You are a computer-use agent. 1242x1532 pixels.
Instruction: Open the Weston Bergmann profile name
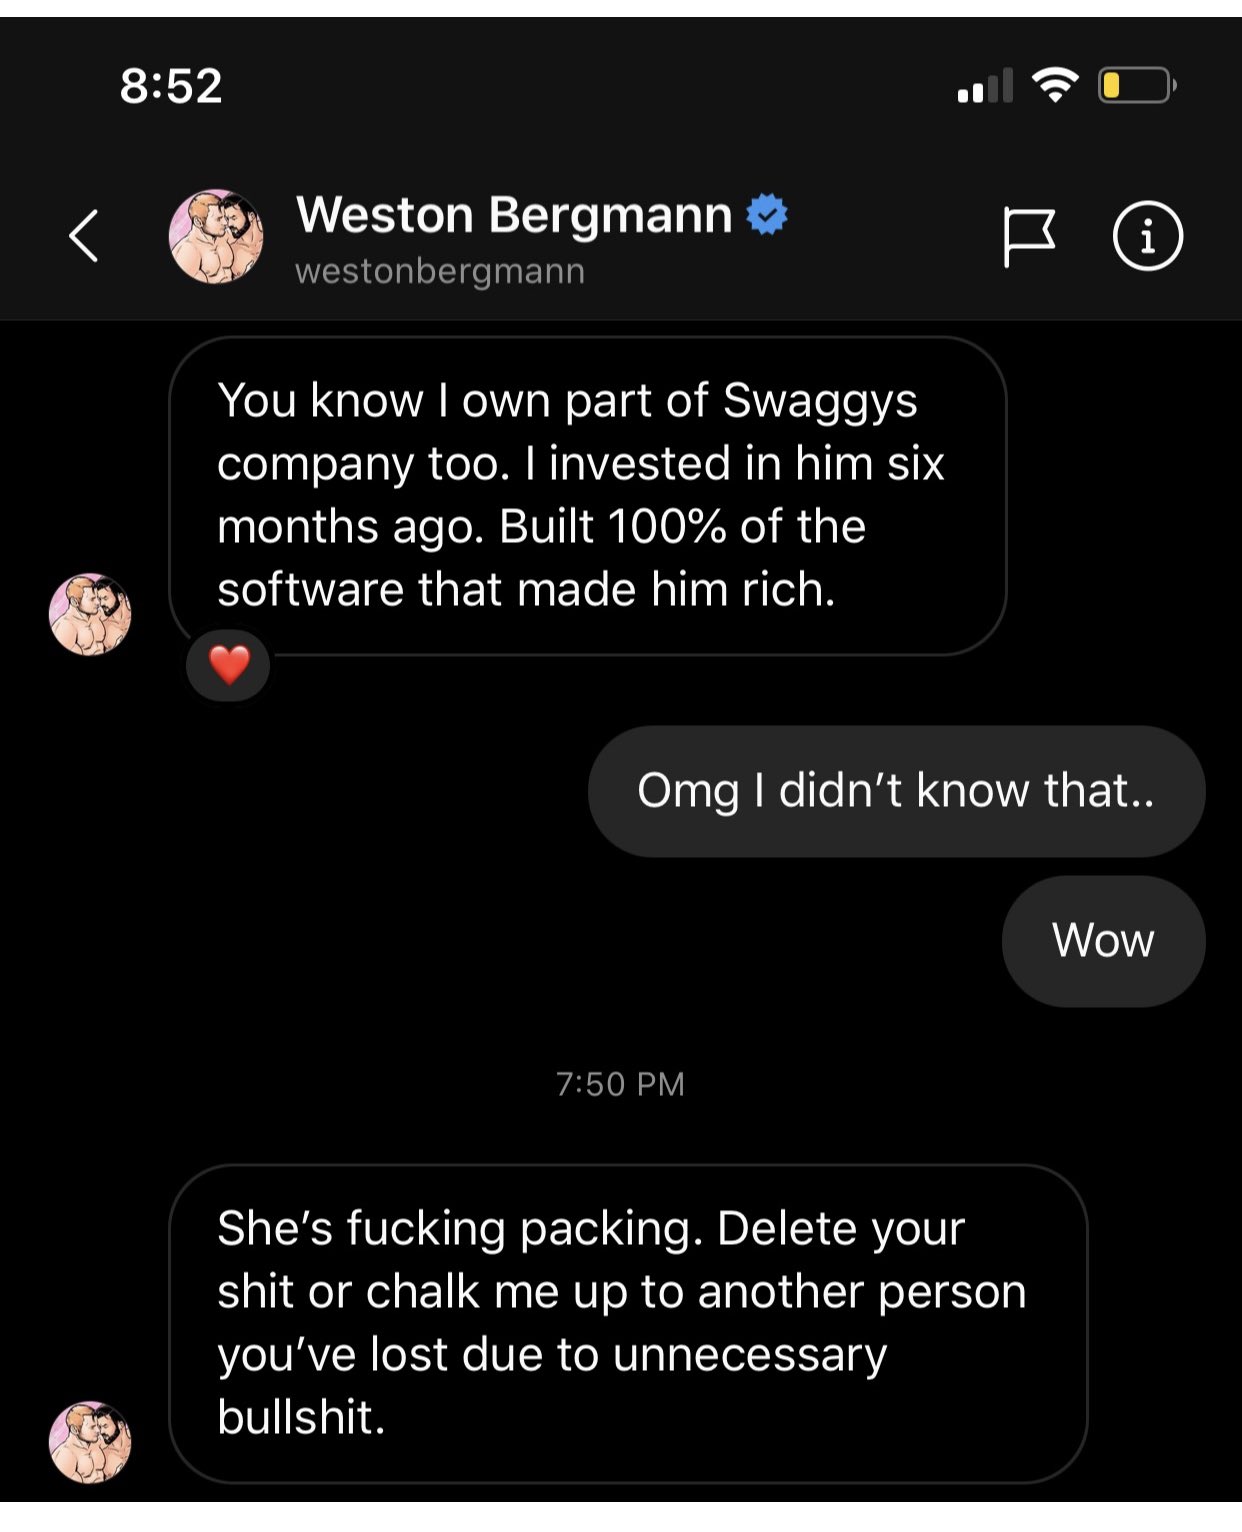(x=514, y=214)
